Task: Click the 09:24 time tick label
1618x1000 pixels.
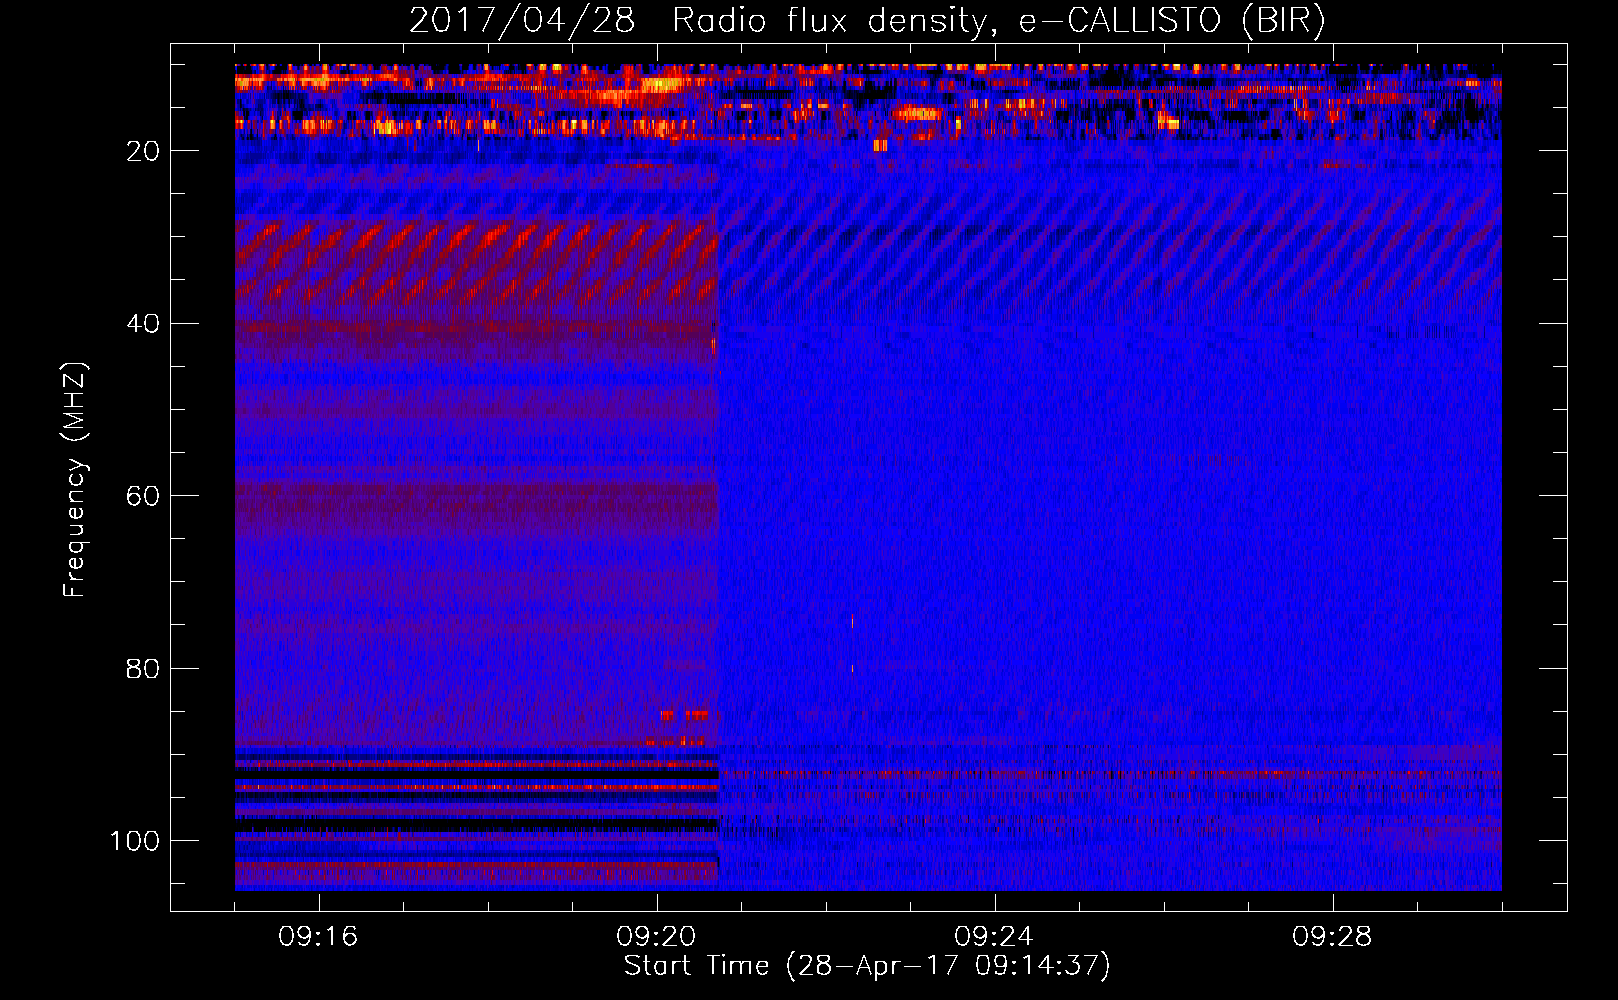Action: [x=994, y=937]
